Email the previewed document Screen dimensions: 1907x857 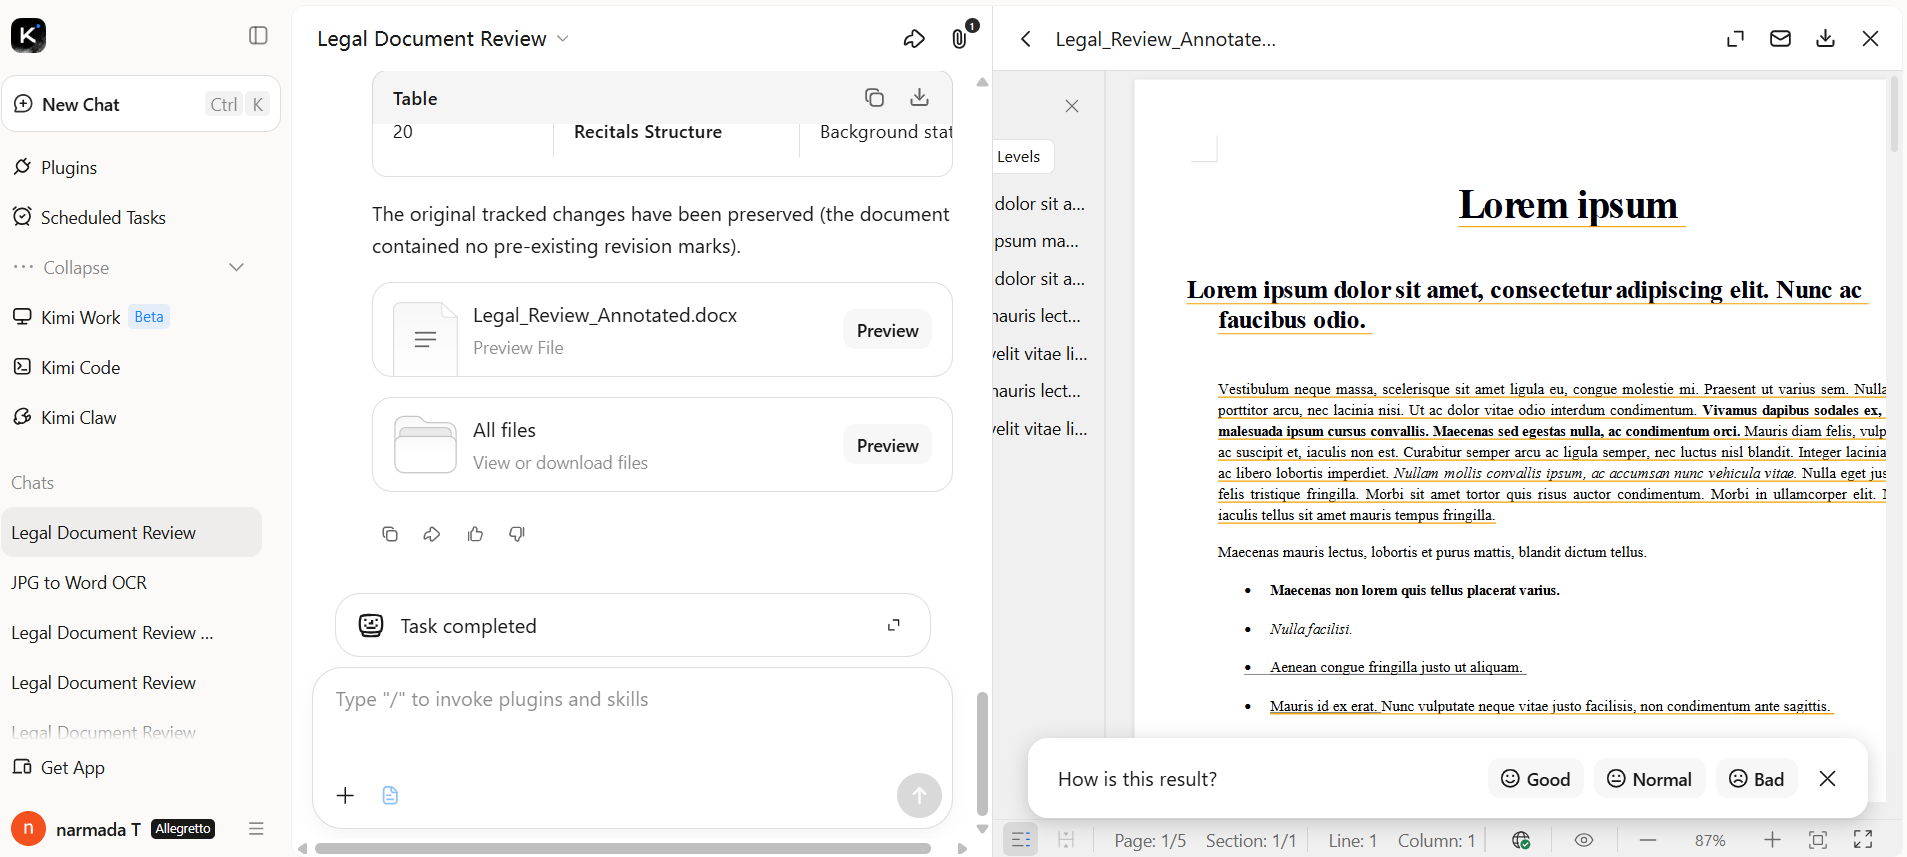click(1780, 38)
